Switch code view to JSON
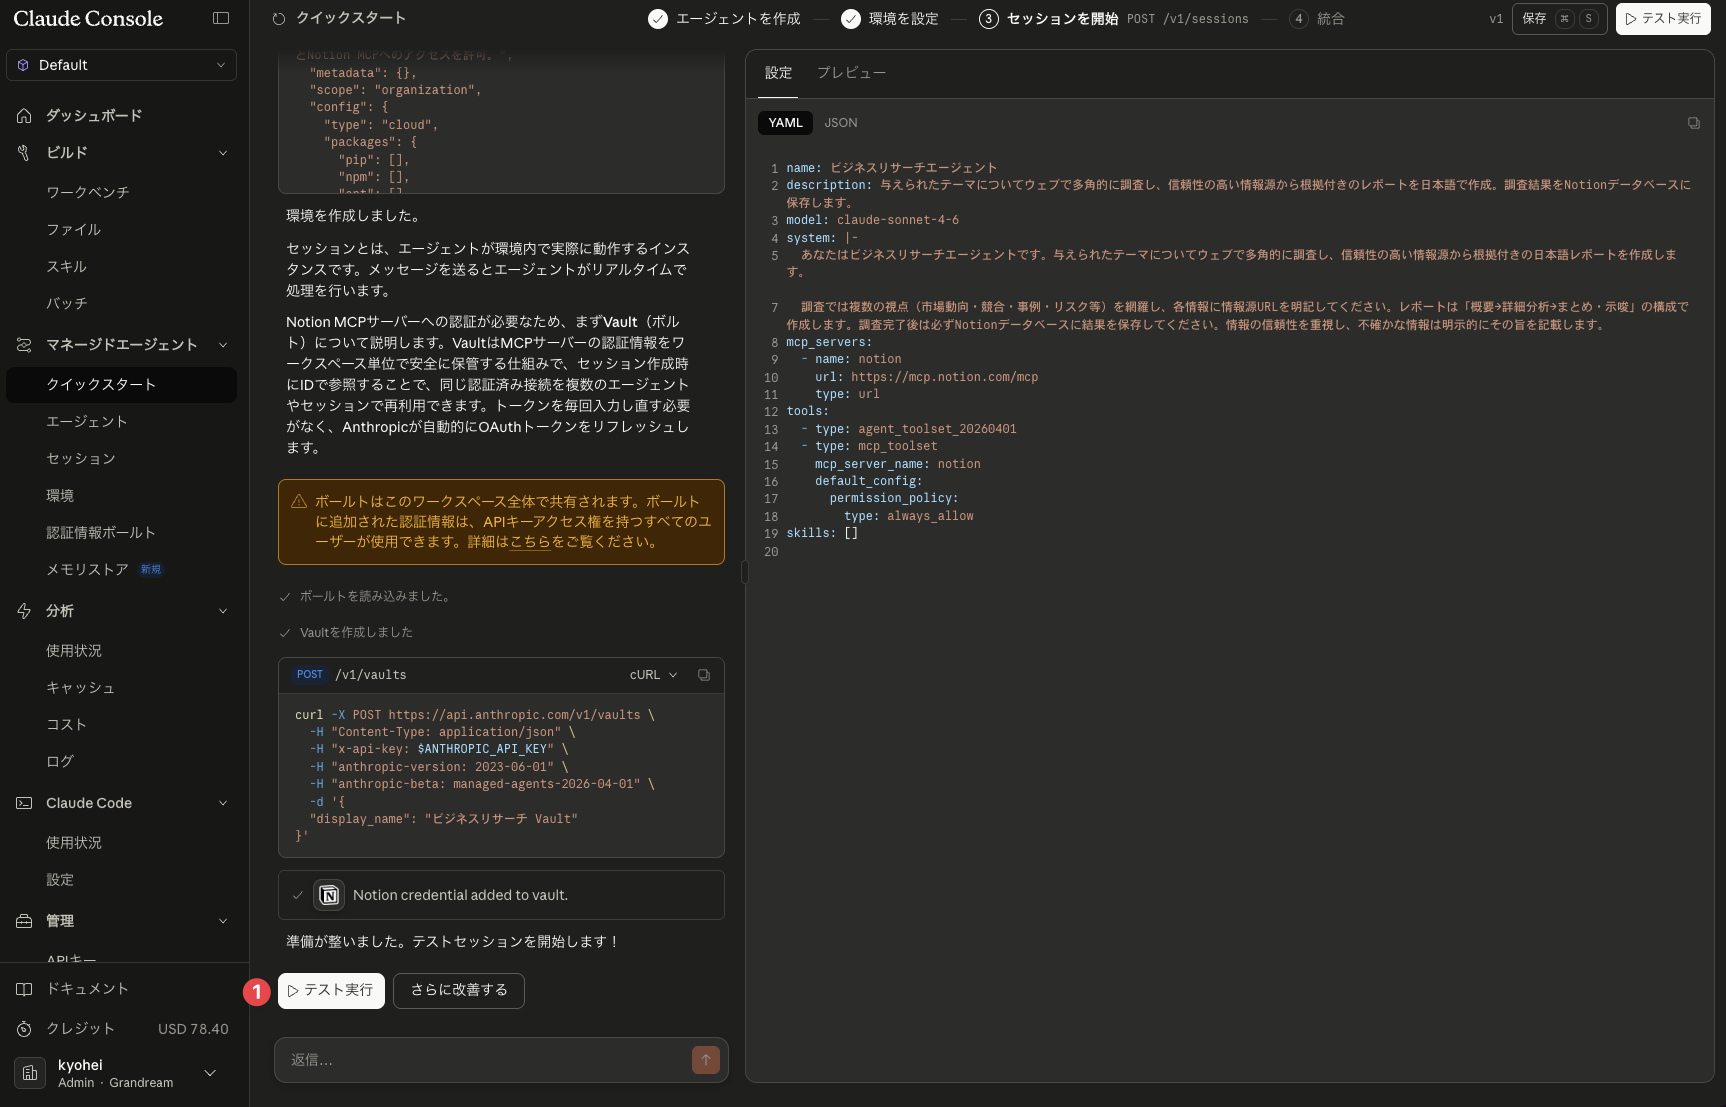Screen dimensions: 1726x1107 840,123
